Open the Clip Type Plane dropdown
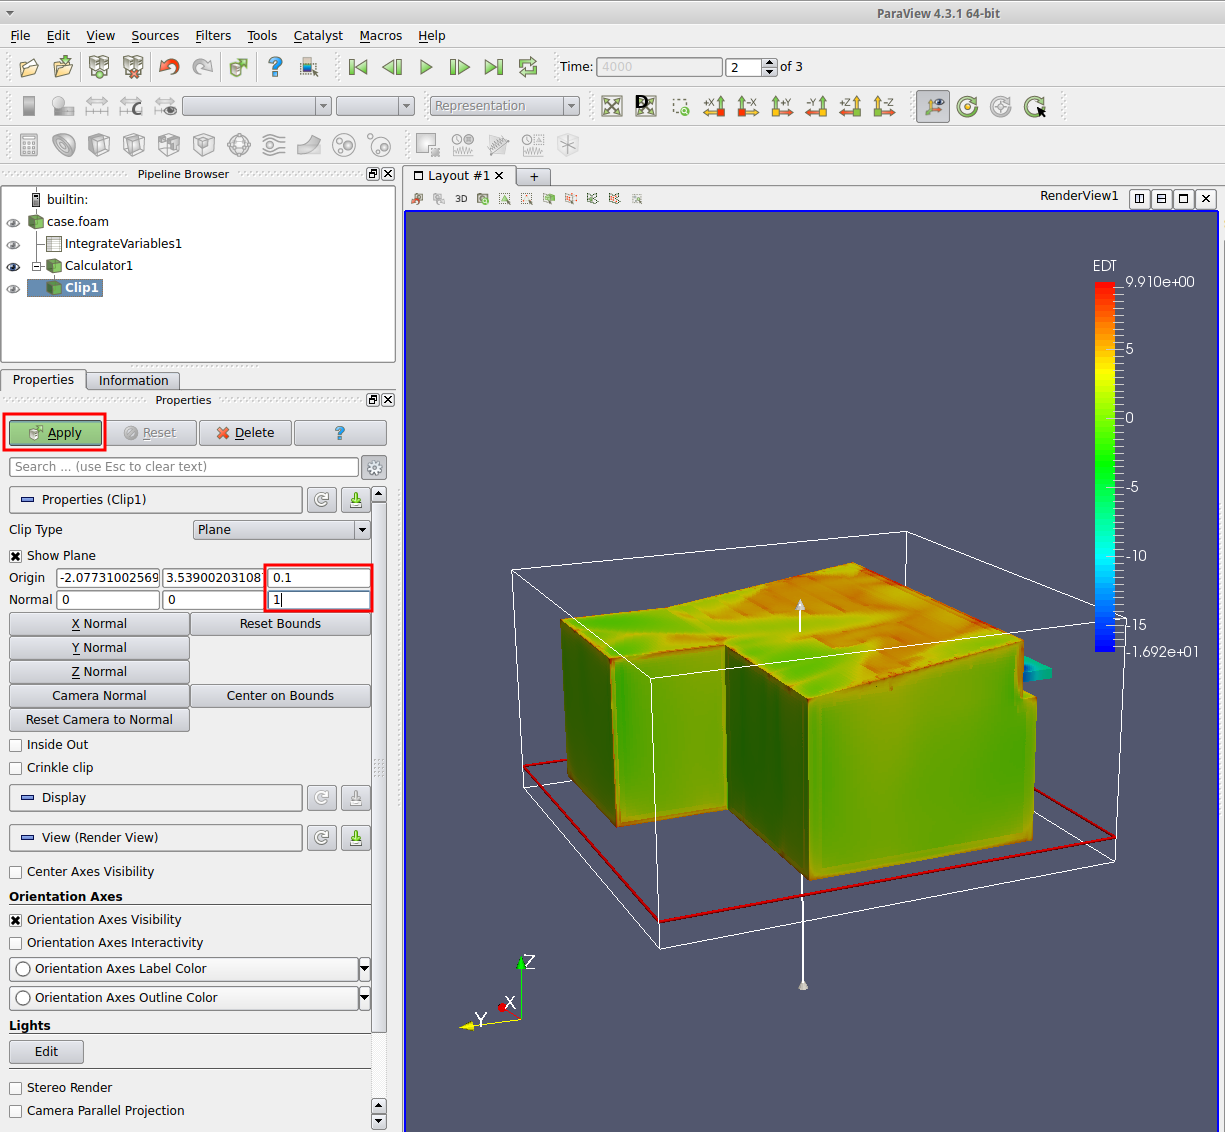This screenshot has width=1225, height=1132. click(281, 530)
